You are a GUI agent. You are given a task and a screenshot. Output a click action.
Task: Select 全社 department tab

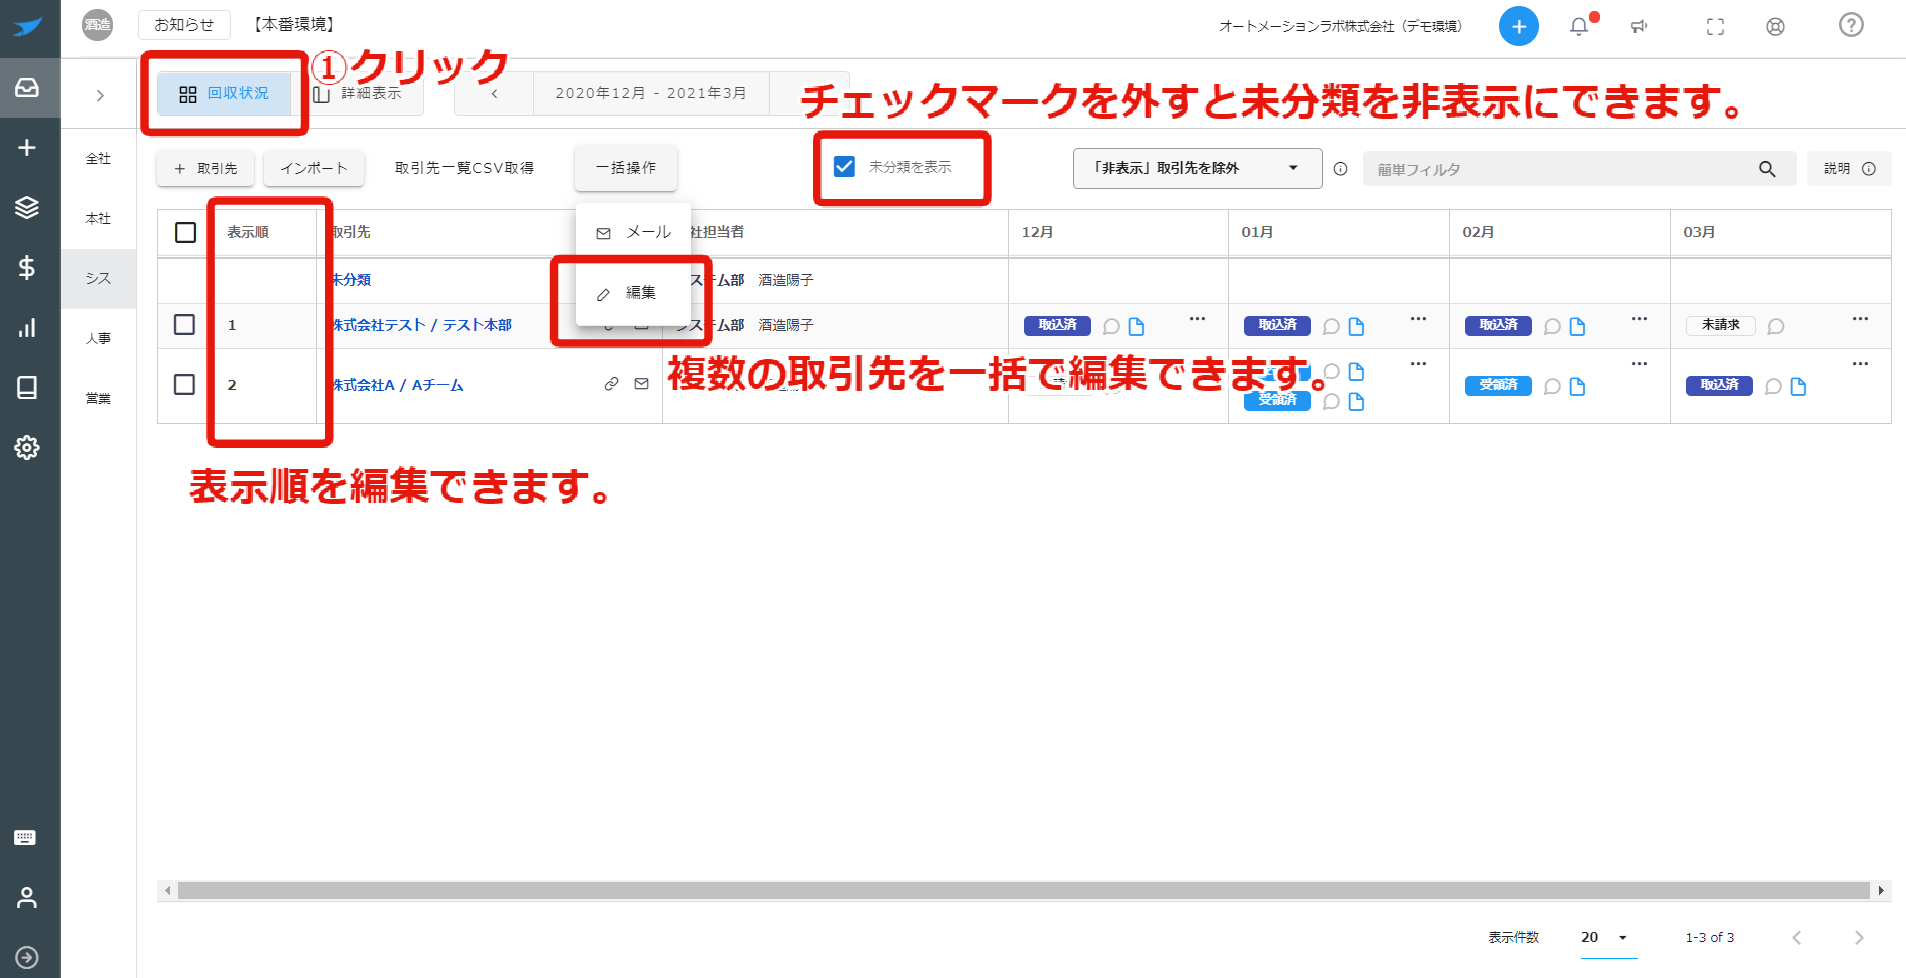pyautogui.click(x=98, y=159)
